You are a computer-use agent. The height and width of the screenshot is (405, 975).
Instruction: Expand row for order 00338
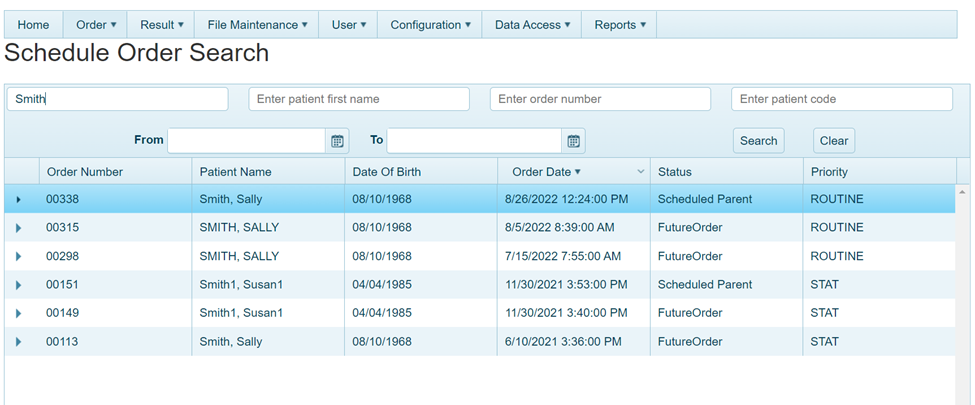[19, 200]
